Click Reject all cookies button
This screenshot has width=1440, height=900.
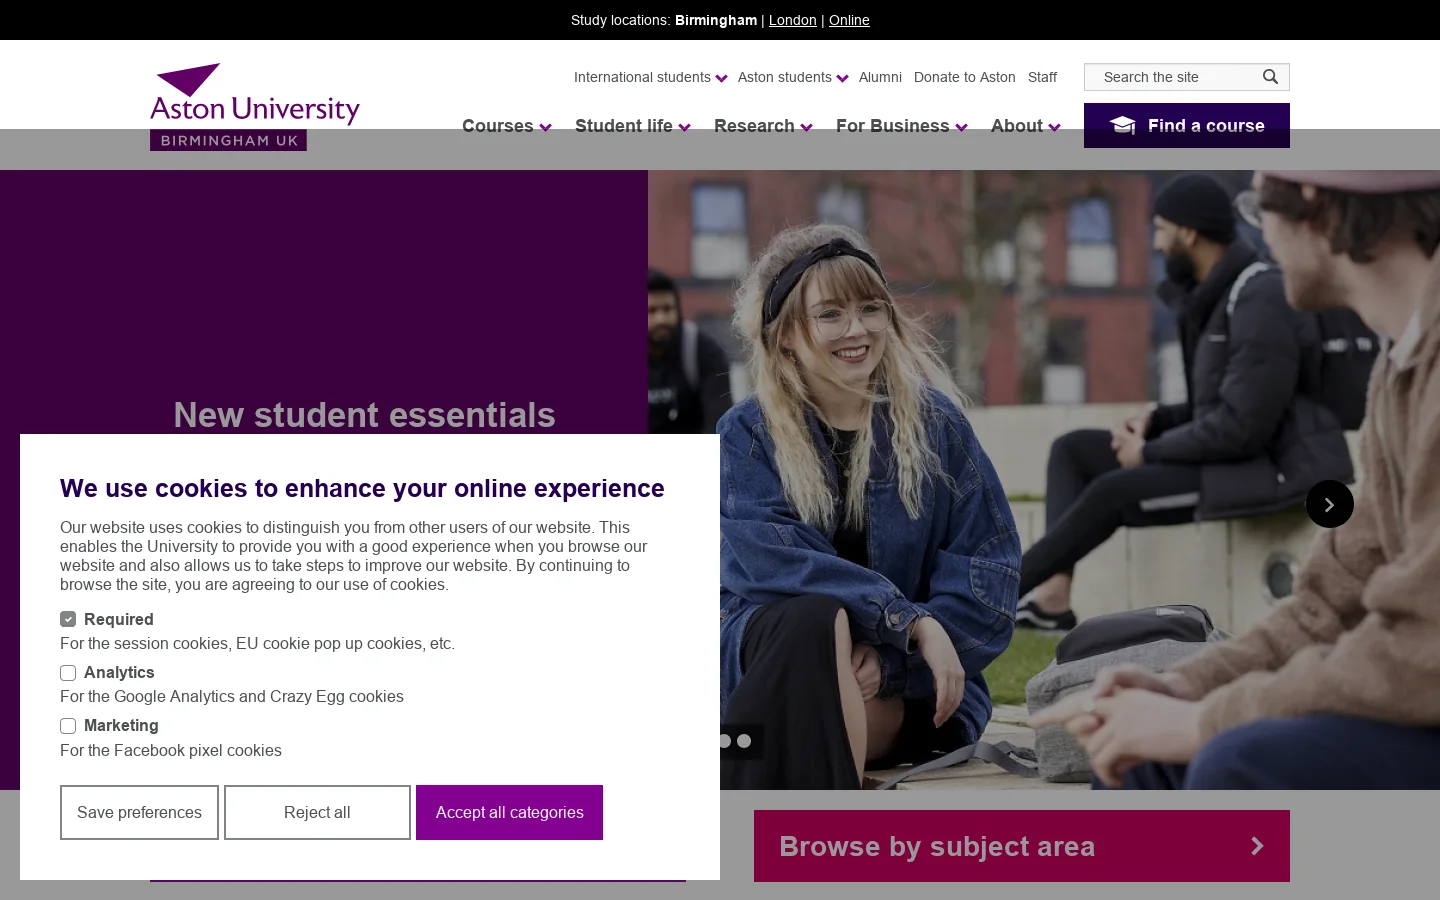[x=317, y=812]
